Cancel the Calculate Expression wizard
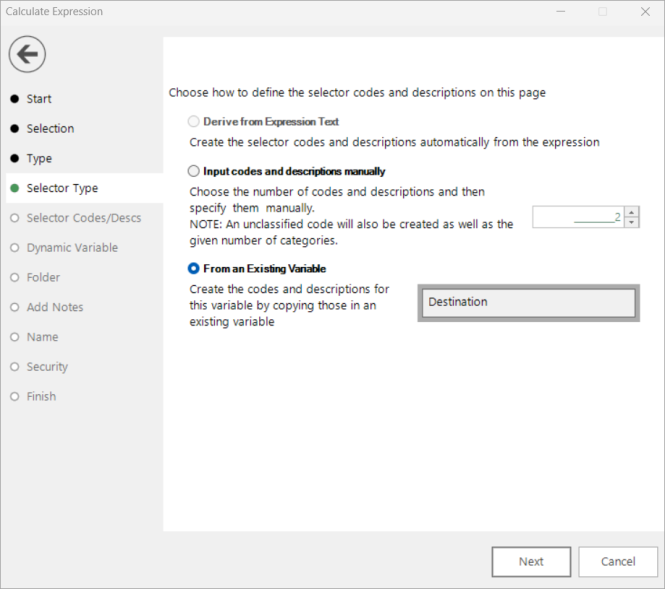 pyautogui.click(x=618, y=561)
